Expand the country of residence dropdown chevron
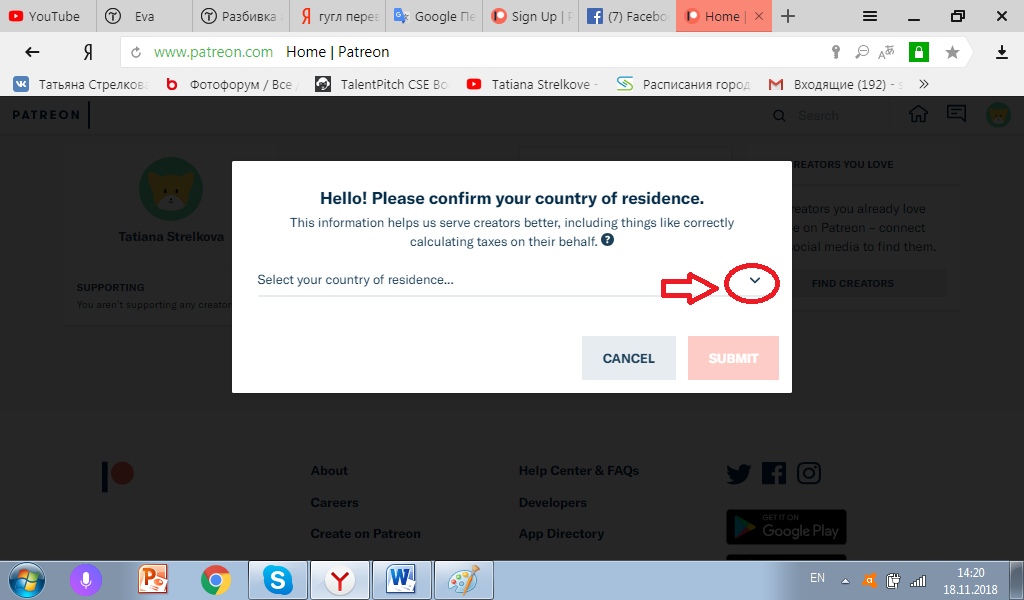The height and width of the screenshot is (600, 1024). (755, 280)
